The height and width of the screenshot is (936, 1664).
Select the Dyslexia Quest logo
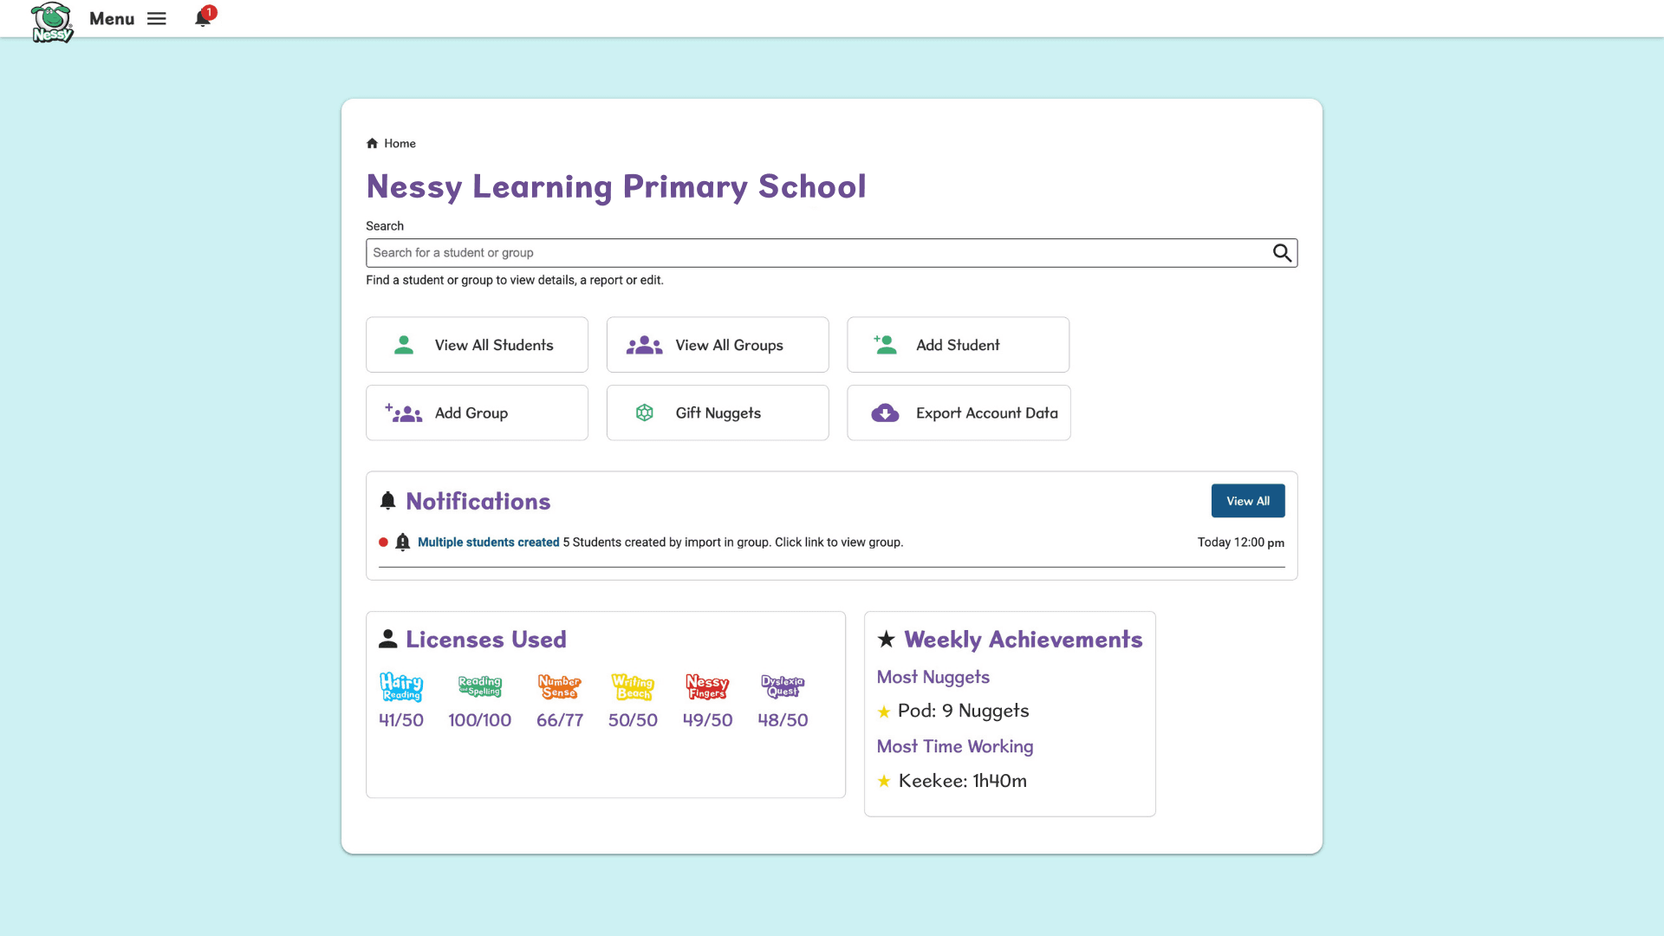point(782,686)
